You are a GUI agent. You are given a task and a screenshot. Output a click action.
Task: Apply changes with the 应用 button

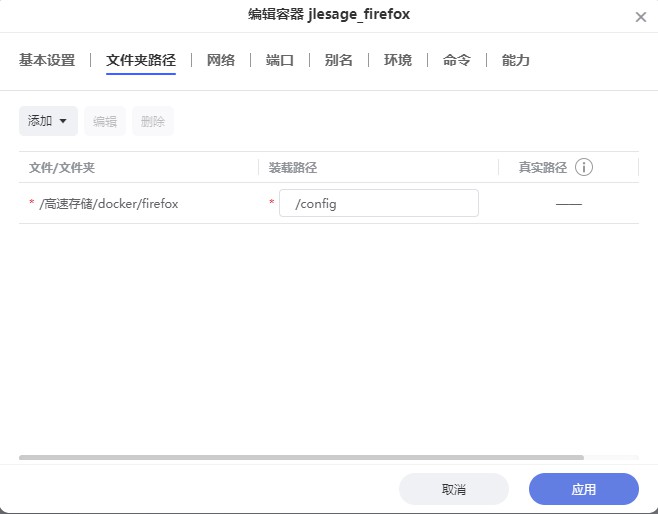point(584,489)
